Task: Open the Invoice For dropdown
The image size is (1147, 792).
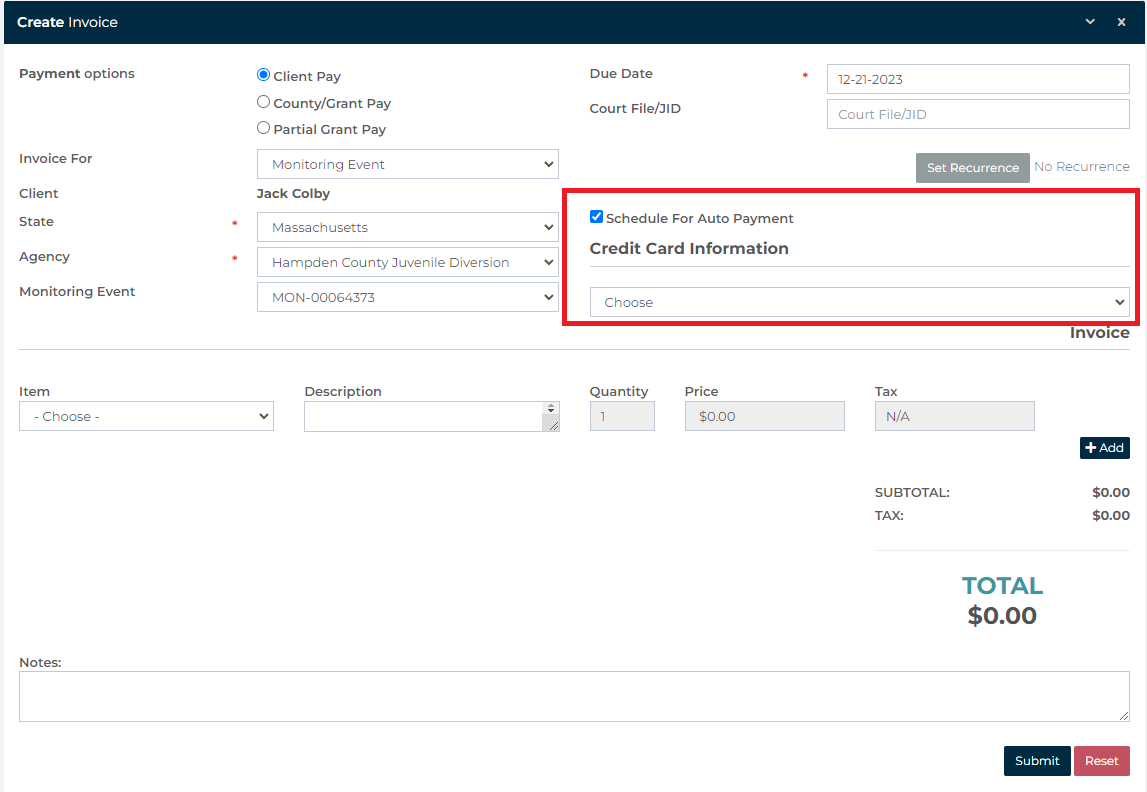Action: (x=407, y=164)
